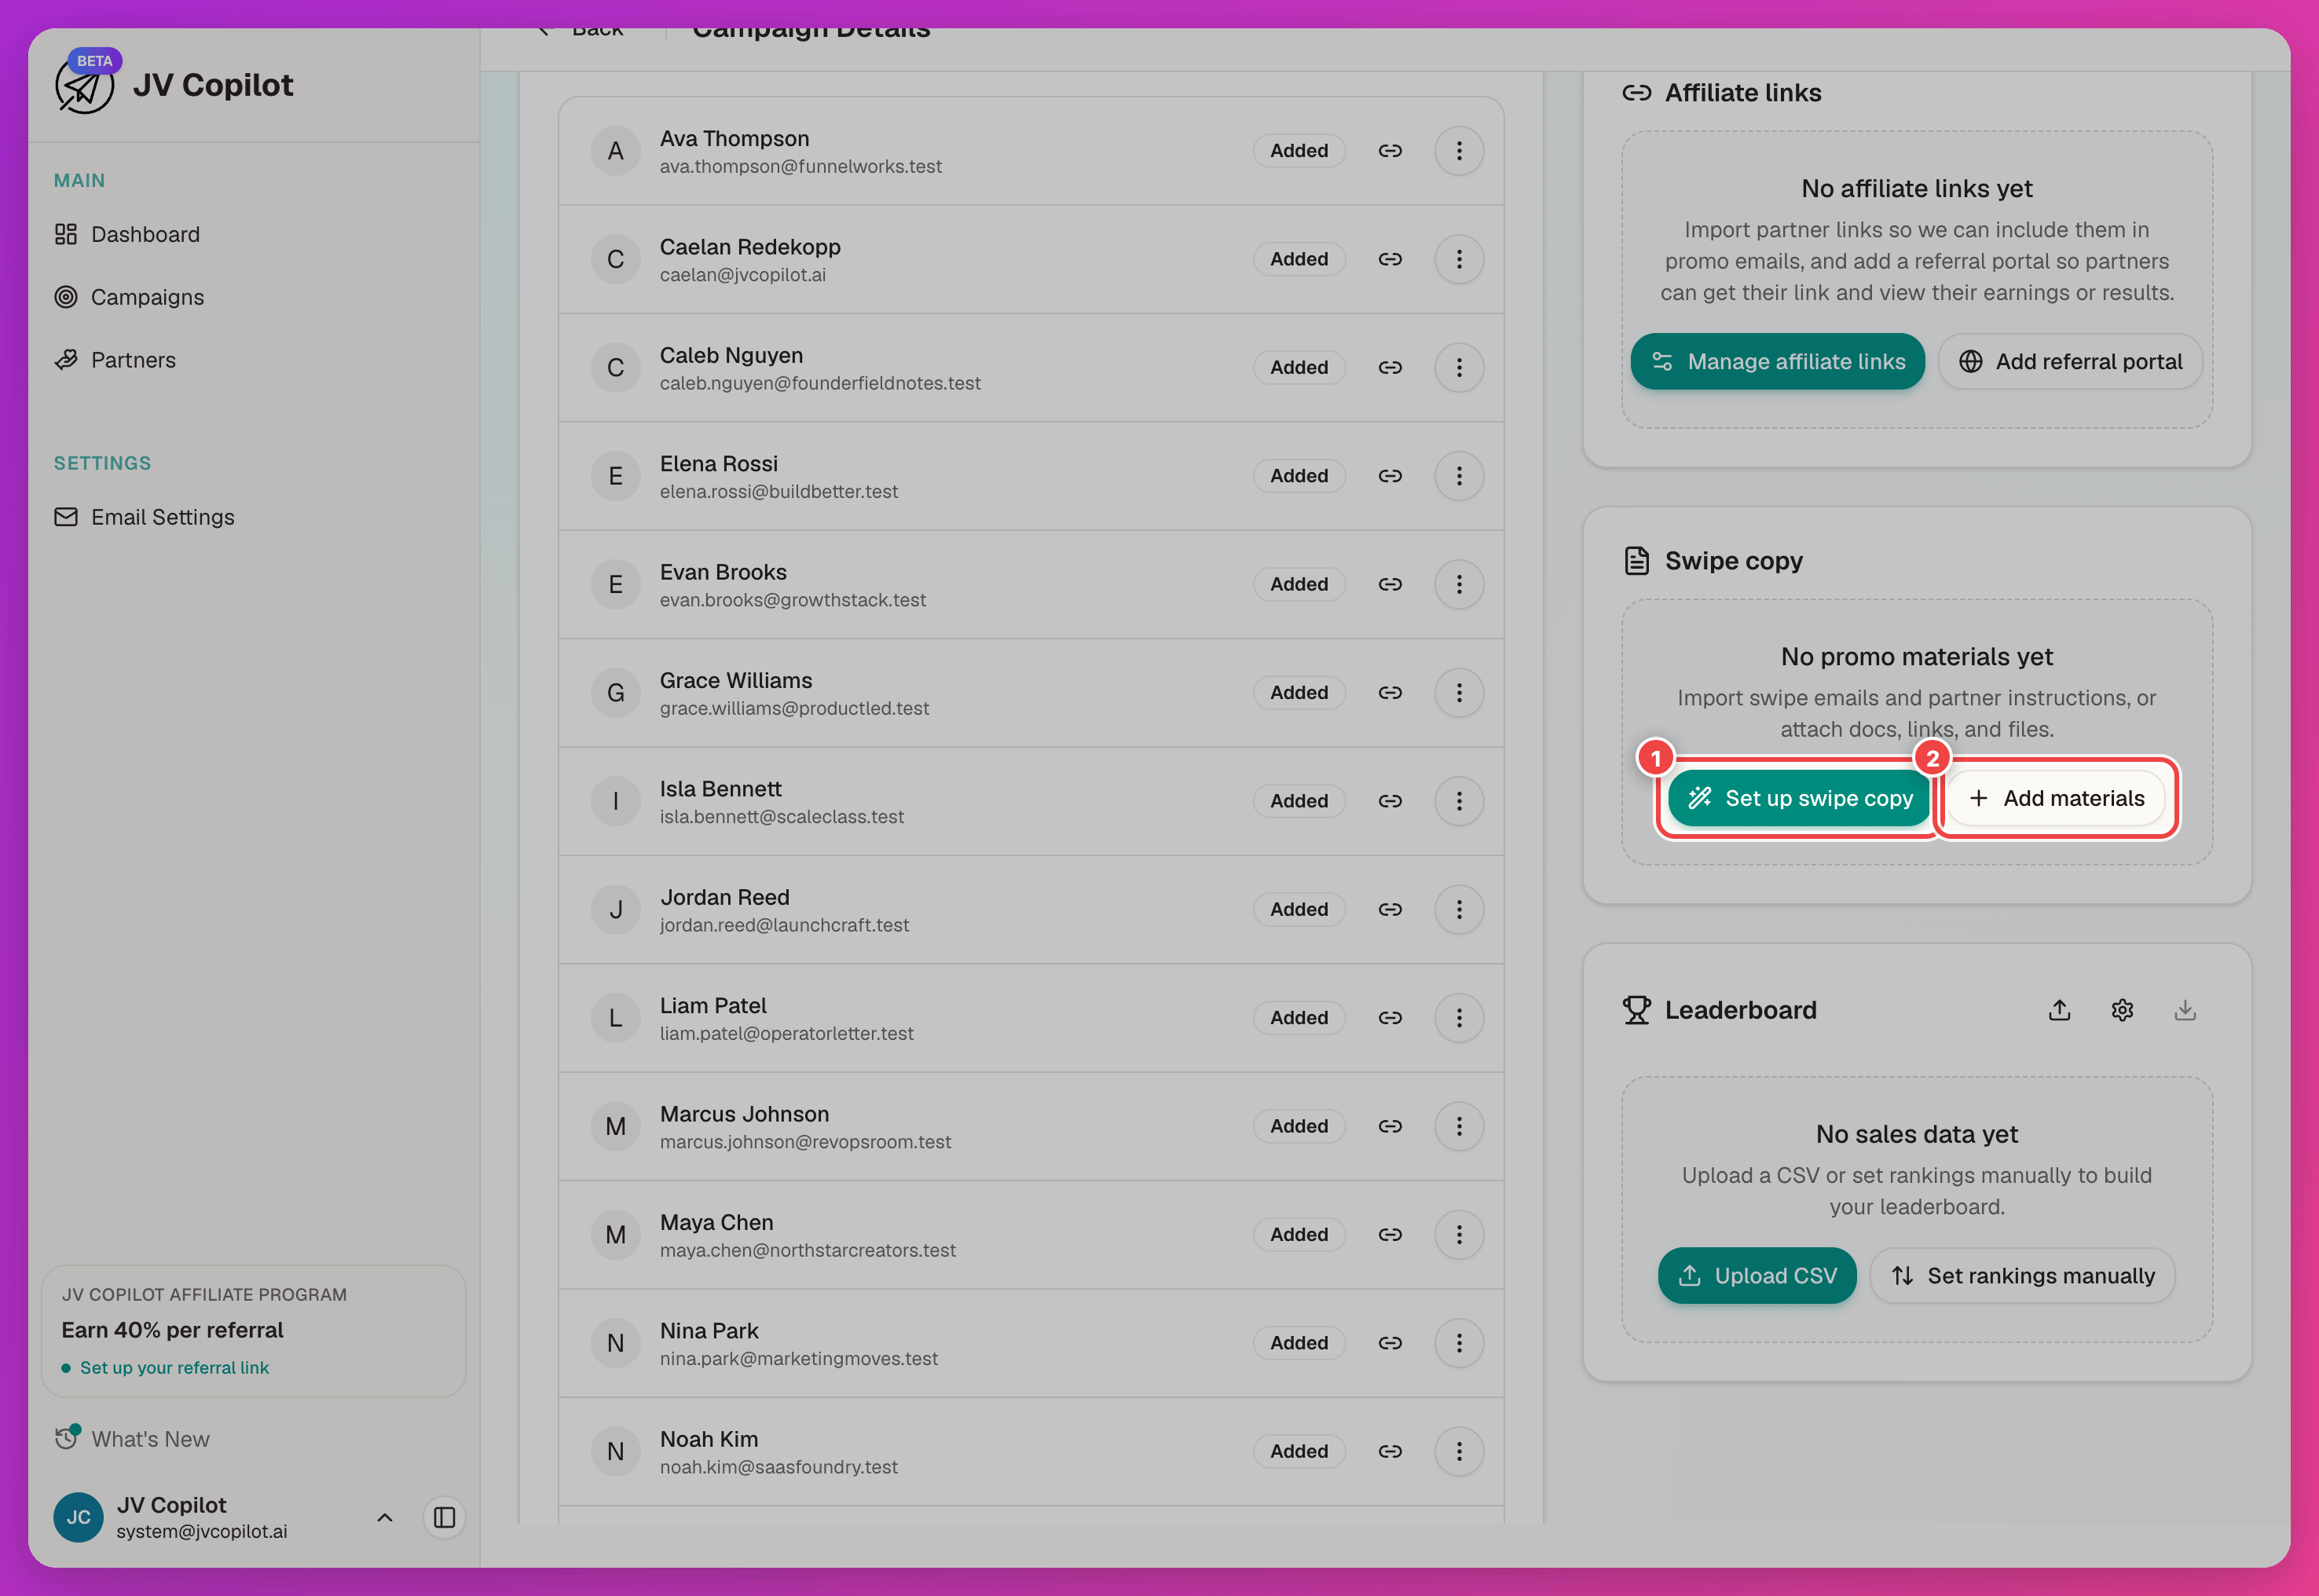Click Set up swipe copy button
This screenshot has width=2319, height=1596.
pyautogui.click(x=1799, y=798)
